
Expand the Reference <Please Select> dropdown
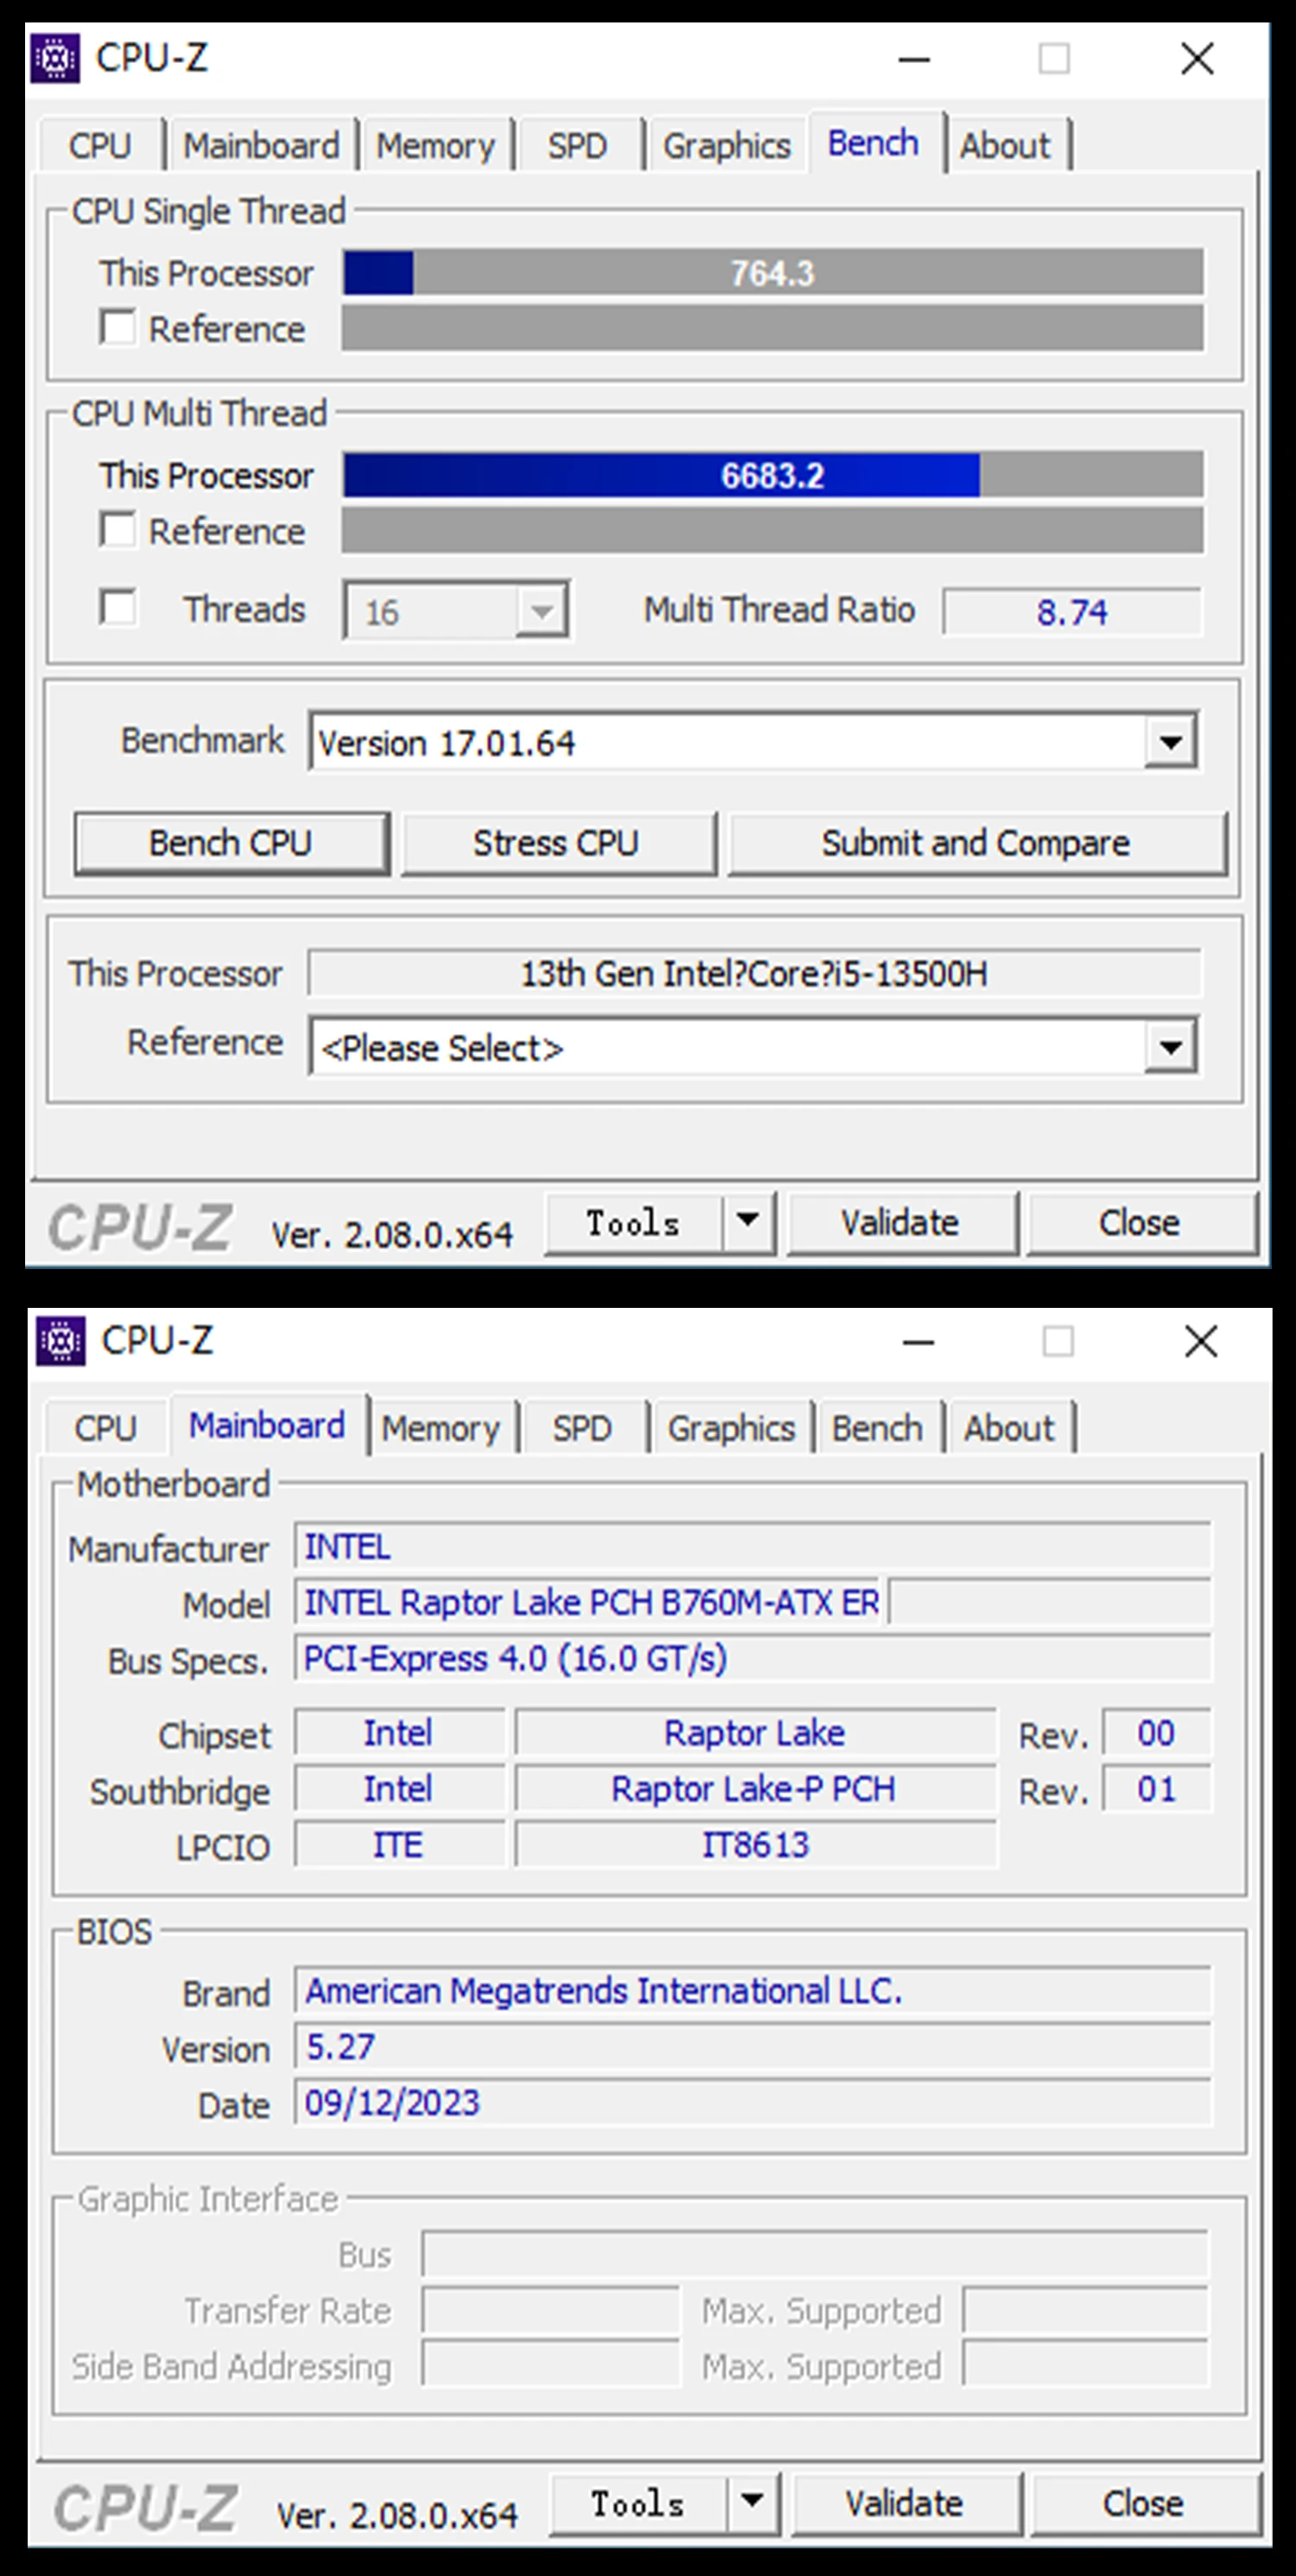[1170, 1047]
